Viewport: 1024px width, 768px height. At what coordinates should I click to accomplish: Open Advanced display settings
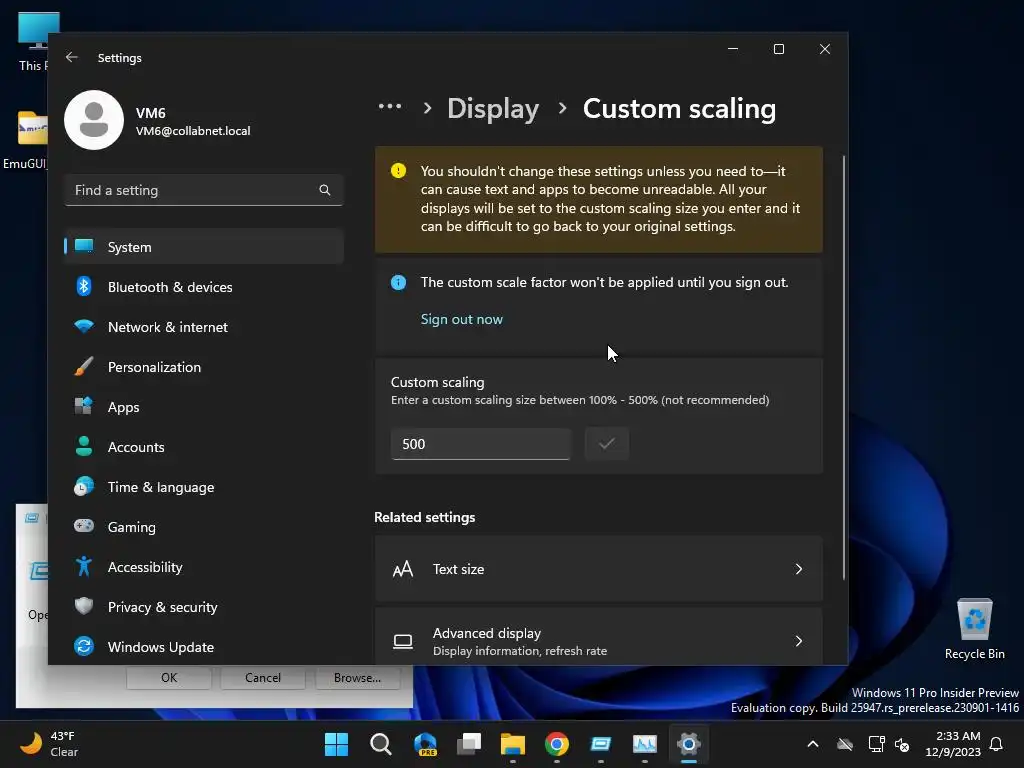[x=598, y=639]
